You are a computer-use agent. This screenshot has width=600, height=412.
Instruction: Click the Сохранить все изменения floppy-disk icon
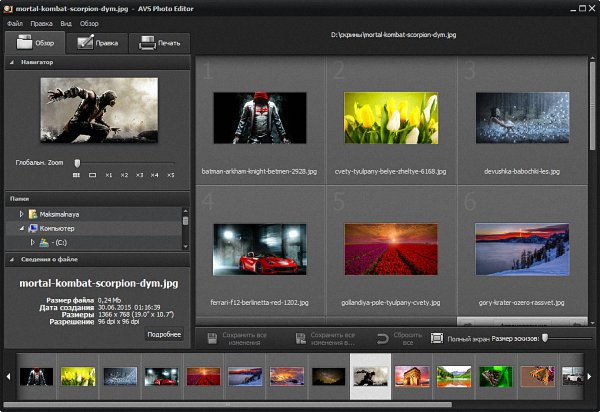(x=212, y=339)
